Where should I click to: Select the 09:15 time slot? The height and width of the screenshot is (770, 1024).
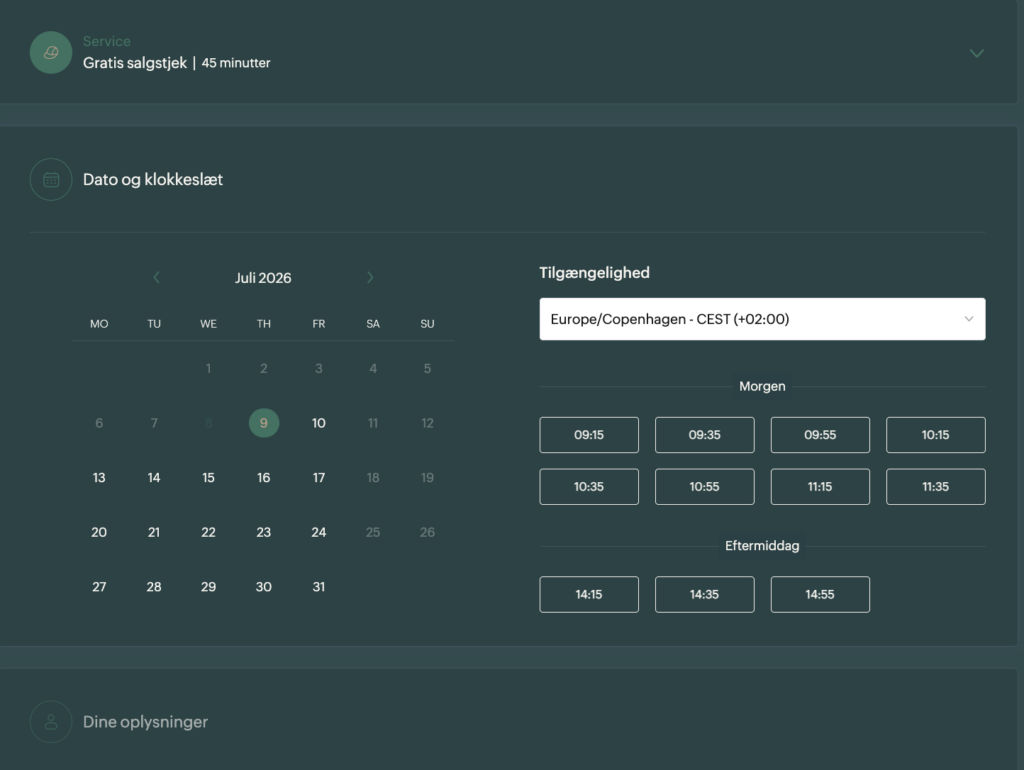click(589, 435)
